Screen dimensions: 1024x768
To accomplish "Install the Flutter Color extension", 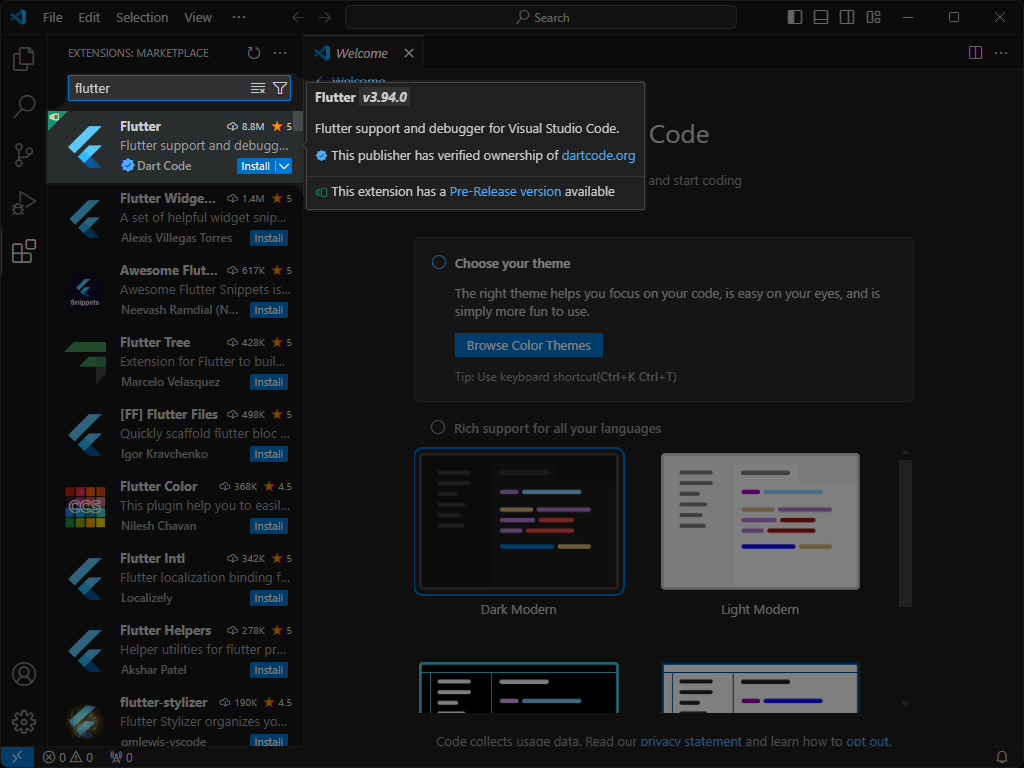I will [x=268, y=526].
